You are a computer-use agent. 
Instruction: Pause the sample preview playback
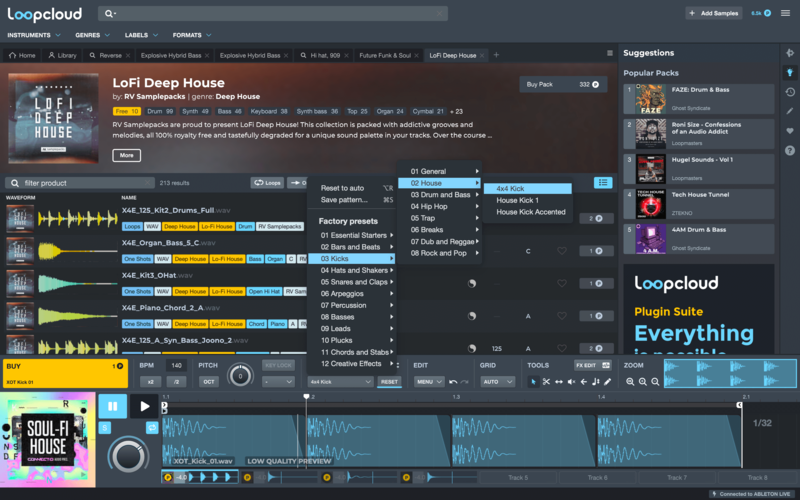pyautogui.click(x=111, y=407)
